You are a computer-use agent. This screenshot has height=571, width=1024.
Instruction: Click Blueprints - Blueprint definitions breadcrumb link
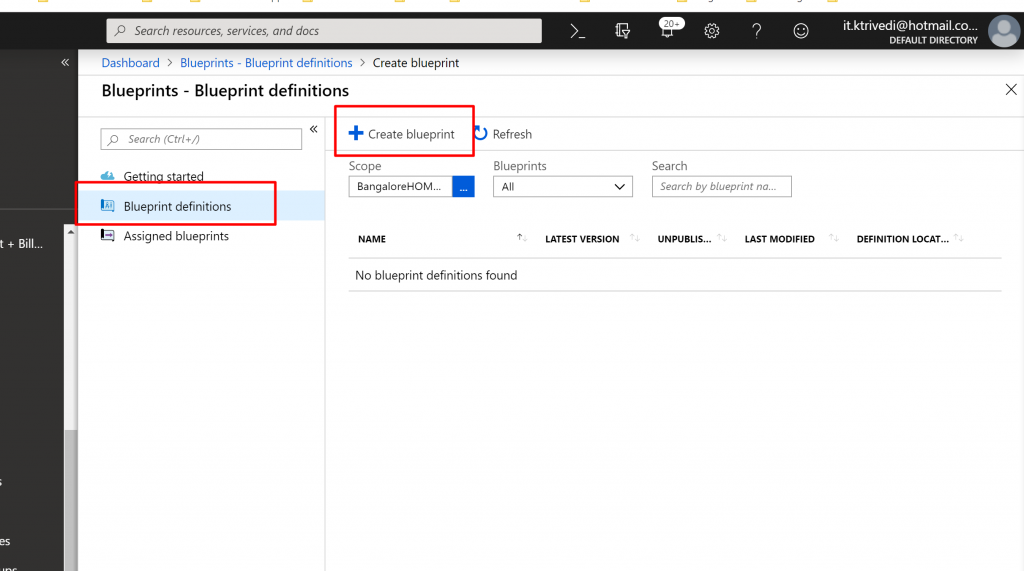click(266, 63)
